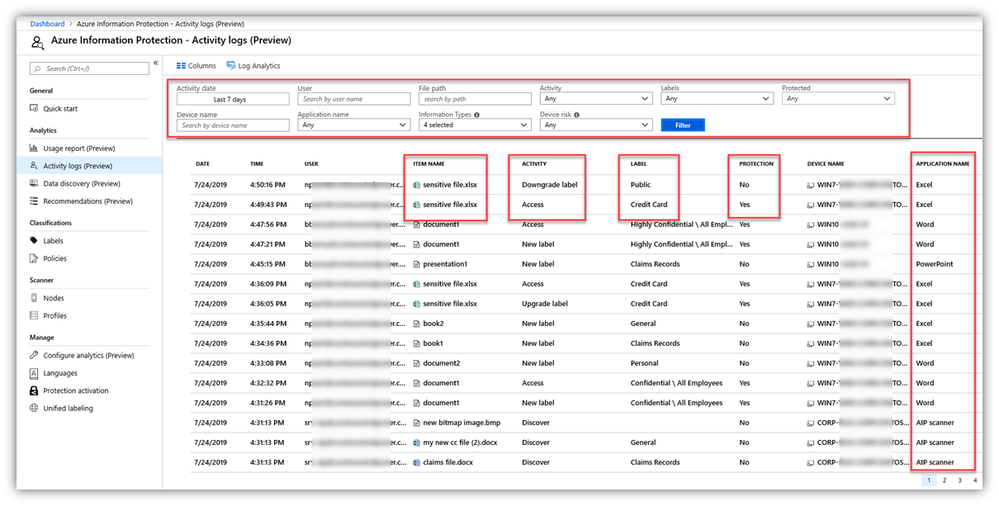The width and height of the screenshot is (999, 506).
Task: Click the Public label cell
Action: (640, 185)
